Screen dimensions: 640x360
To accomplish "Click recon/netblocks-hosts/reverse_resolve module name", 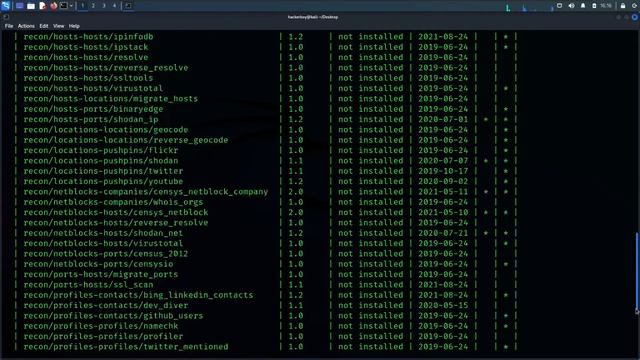I will point(116,223).
